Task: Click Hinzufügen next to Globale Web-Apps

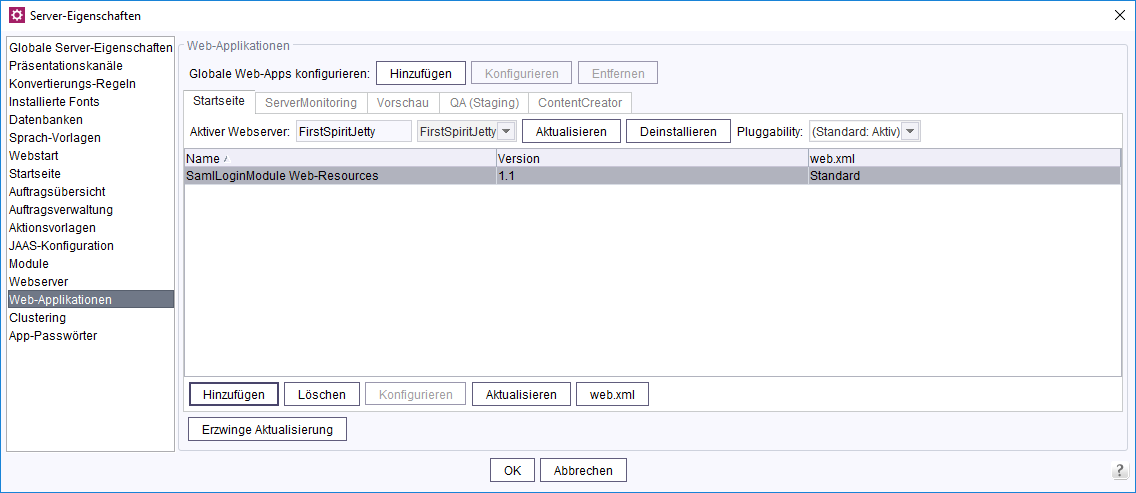Action: point(421,73)
